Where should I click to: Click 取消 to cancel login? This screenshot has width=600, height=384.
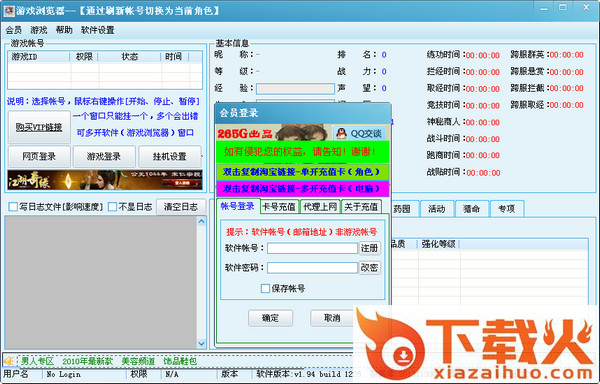331,318
